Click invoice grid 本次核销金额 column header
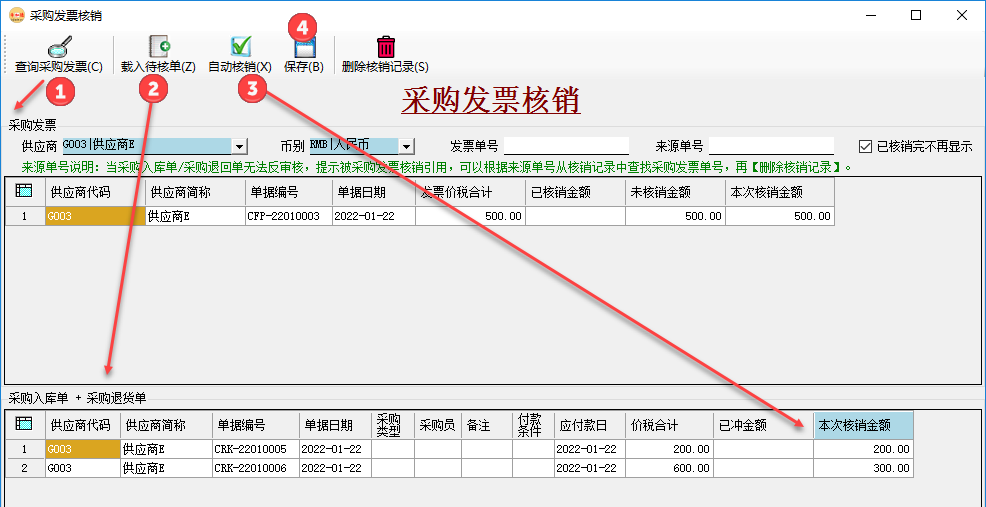The height and width of the screenshot is (507, 986). pos(780,192)
